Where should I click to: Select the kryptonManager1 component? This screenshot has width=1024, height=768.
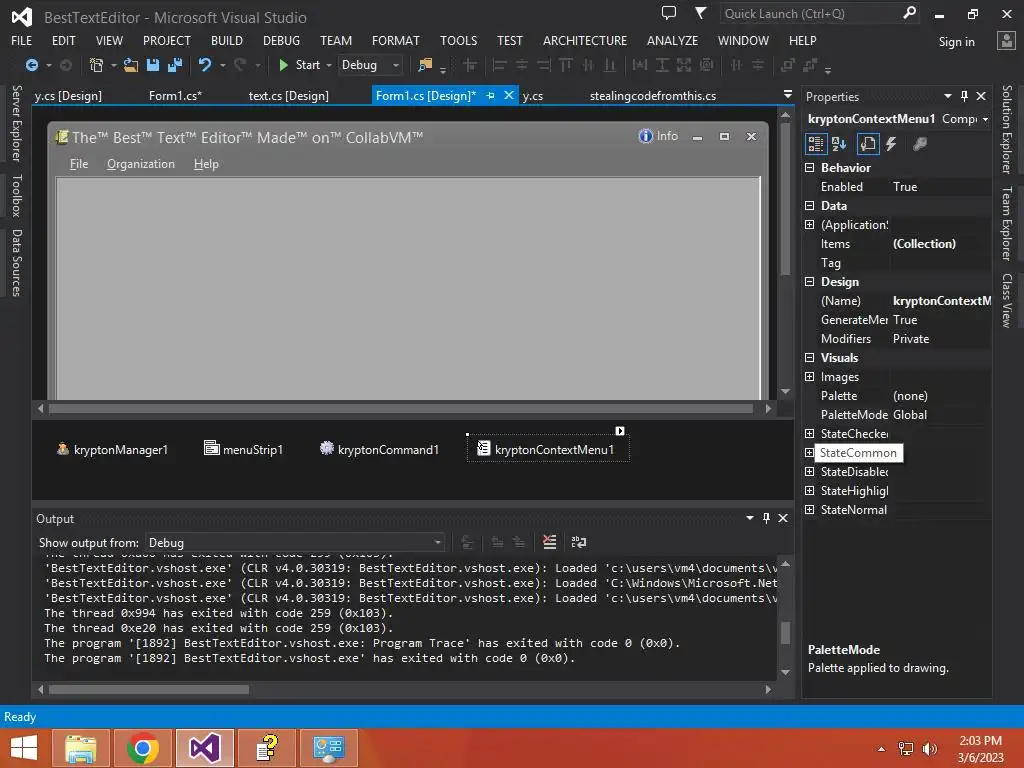(x=112, y=449)
